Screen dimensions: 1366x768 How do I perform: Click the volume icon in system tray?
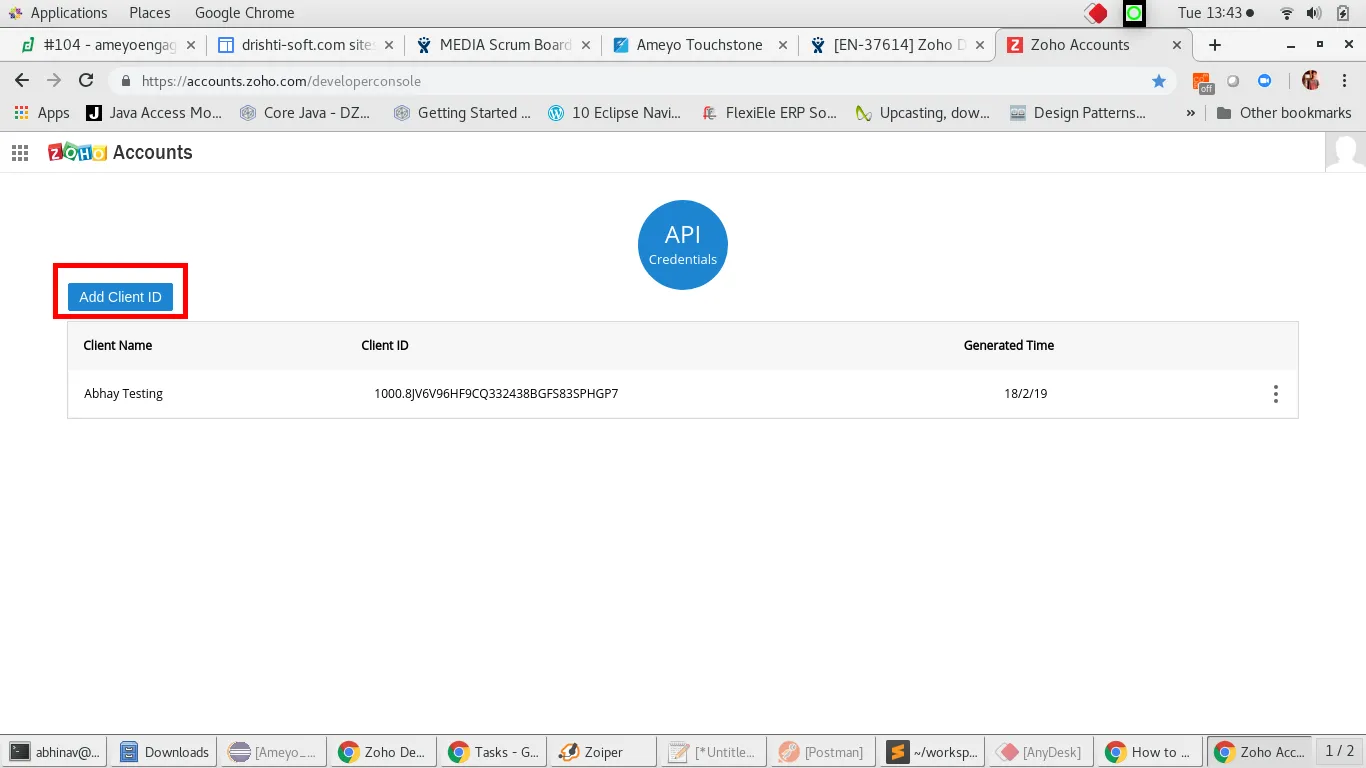[x=1314, y=13]
